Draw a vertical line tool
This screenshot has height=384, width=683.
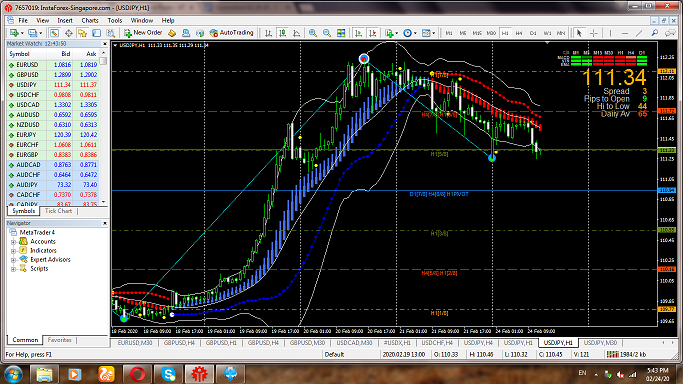click(x=610, y=33)
